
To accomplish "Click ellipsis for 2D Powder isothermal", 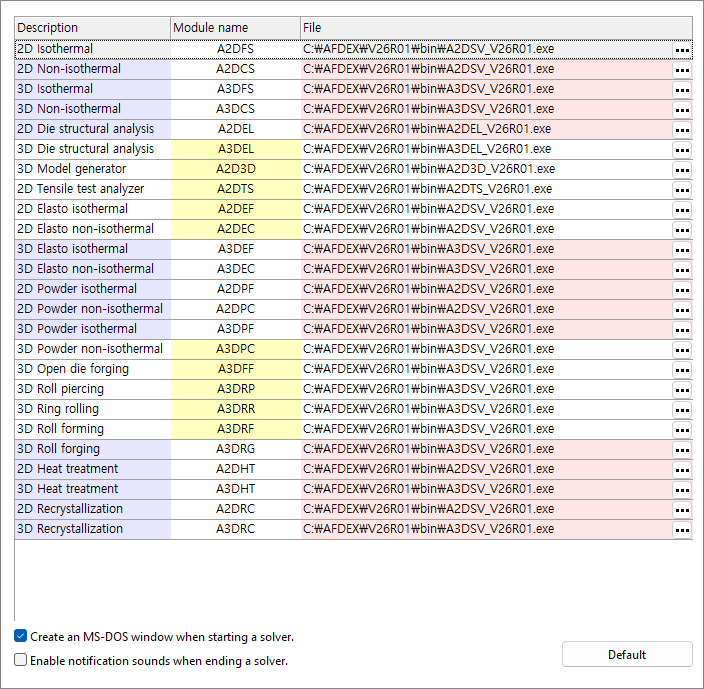I will (682, 290).
